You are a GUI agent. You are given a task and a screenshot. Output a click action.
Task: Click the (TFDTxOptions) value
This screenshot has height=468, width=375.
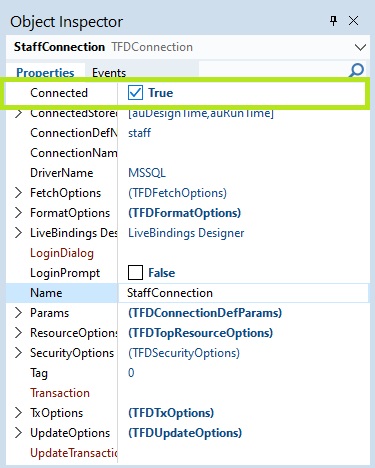click(x=171, y=413)
